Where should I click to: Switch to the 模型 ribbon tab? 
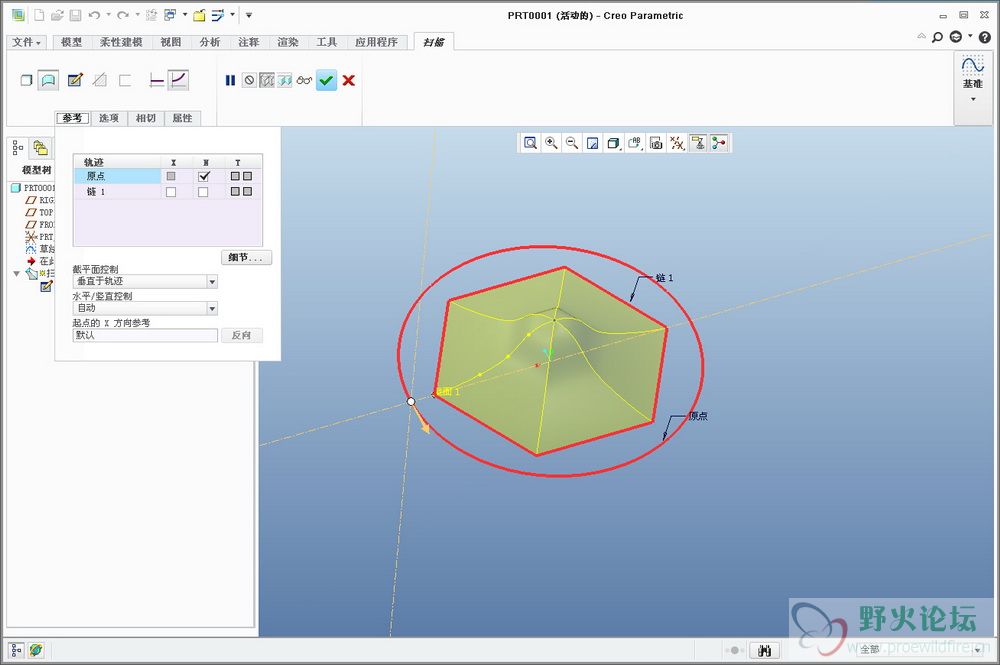coord(71,42)
